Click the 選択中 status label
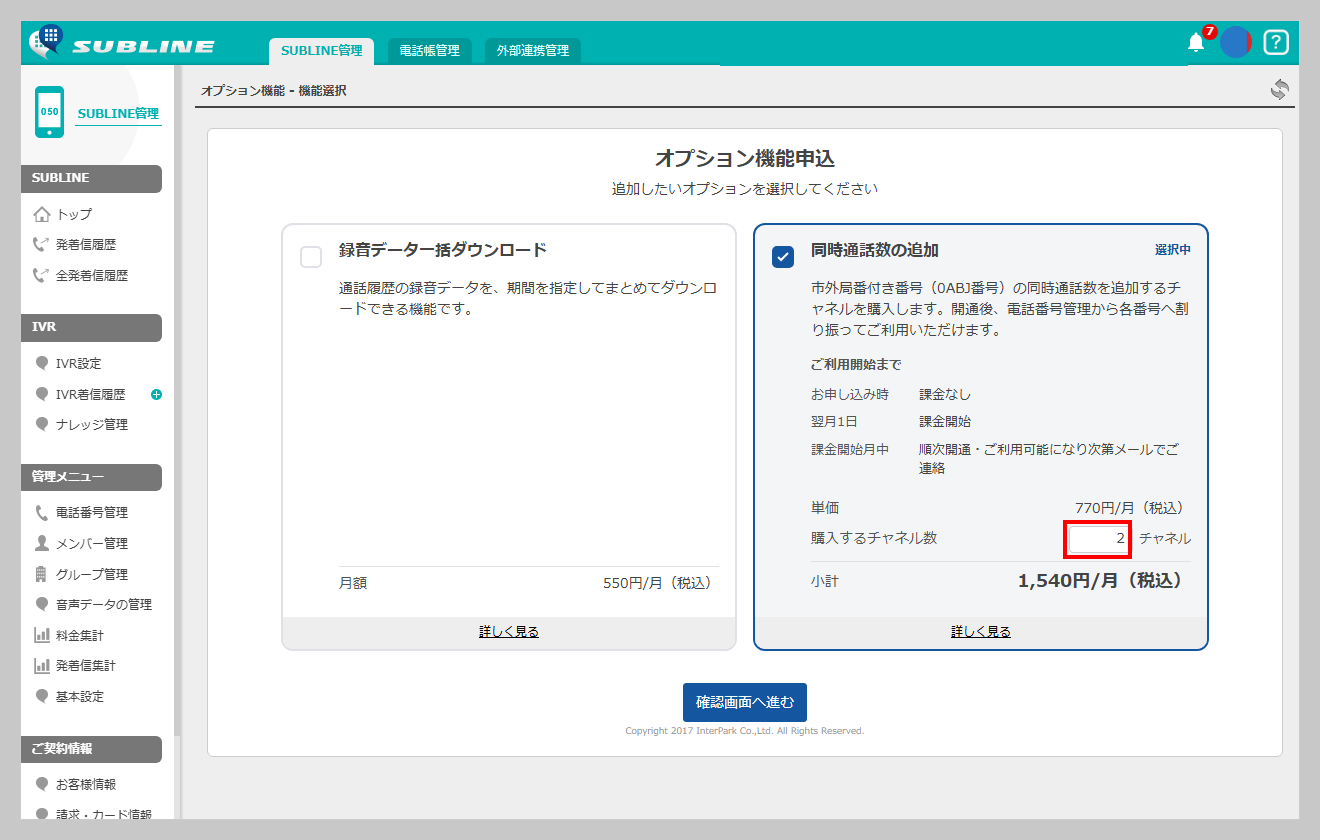Image resolution: width=1320 pixels, height=840 pixels. pos(1173,250)
